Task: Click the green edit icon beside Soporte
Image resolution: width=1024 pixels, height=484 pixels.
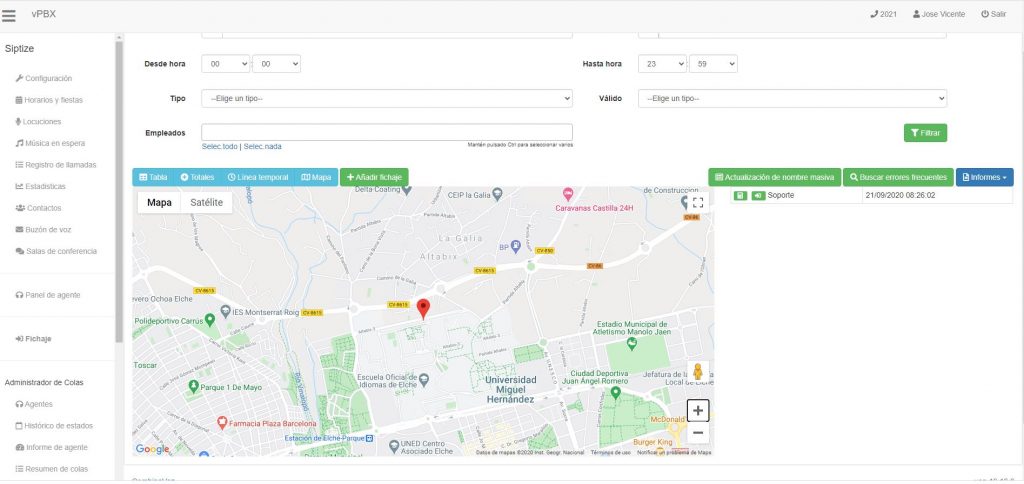Action: [740, 195]
